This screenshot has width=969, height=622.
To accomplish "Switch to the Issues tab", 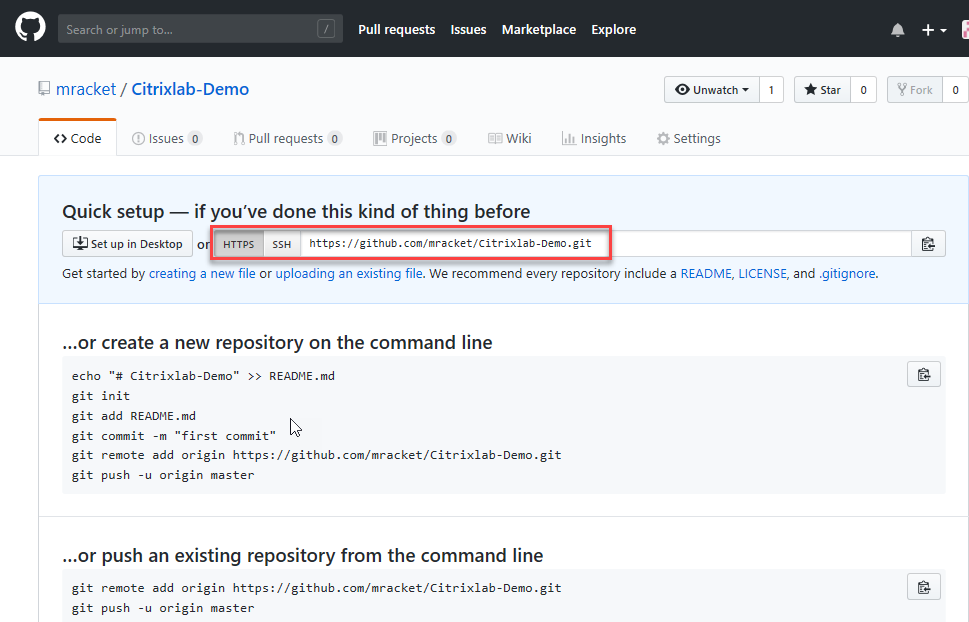I will click(166, 138).
